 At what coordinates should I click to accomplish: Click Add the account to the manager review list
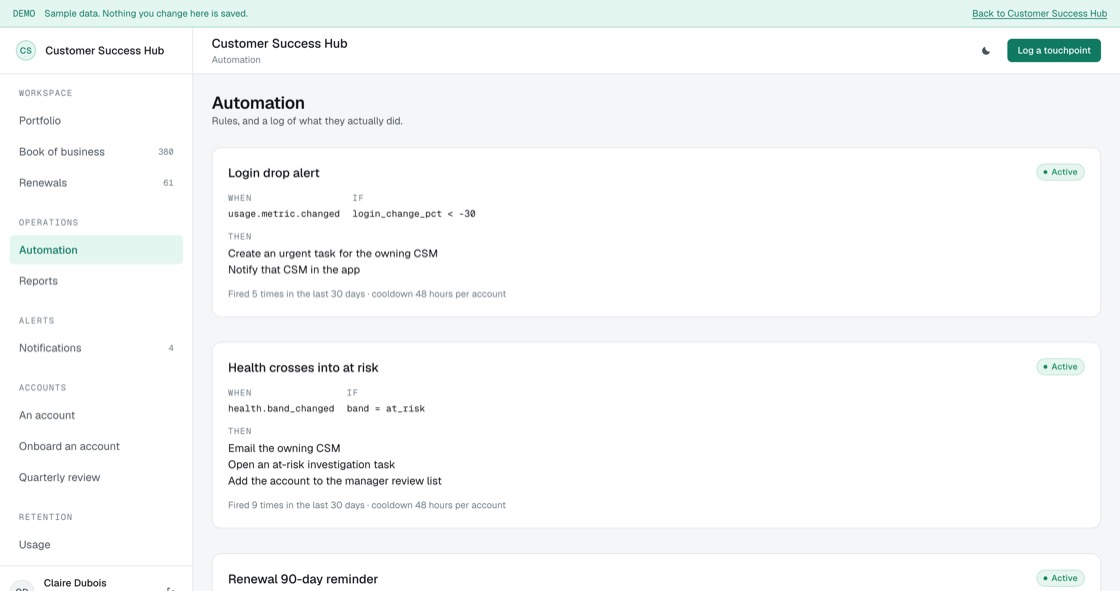click(x=334, y=481)
